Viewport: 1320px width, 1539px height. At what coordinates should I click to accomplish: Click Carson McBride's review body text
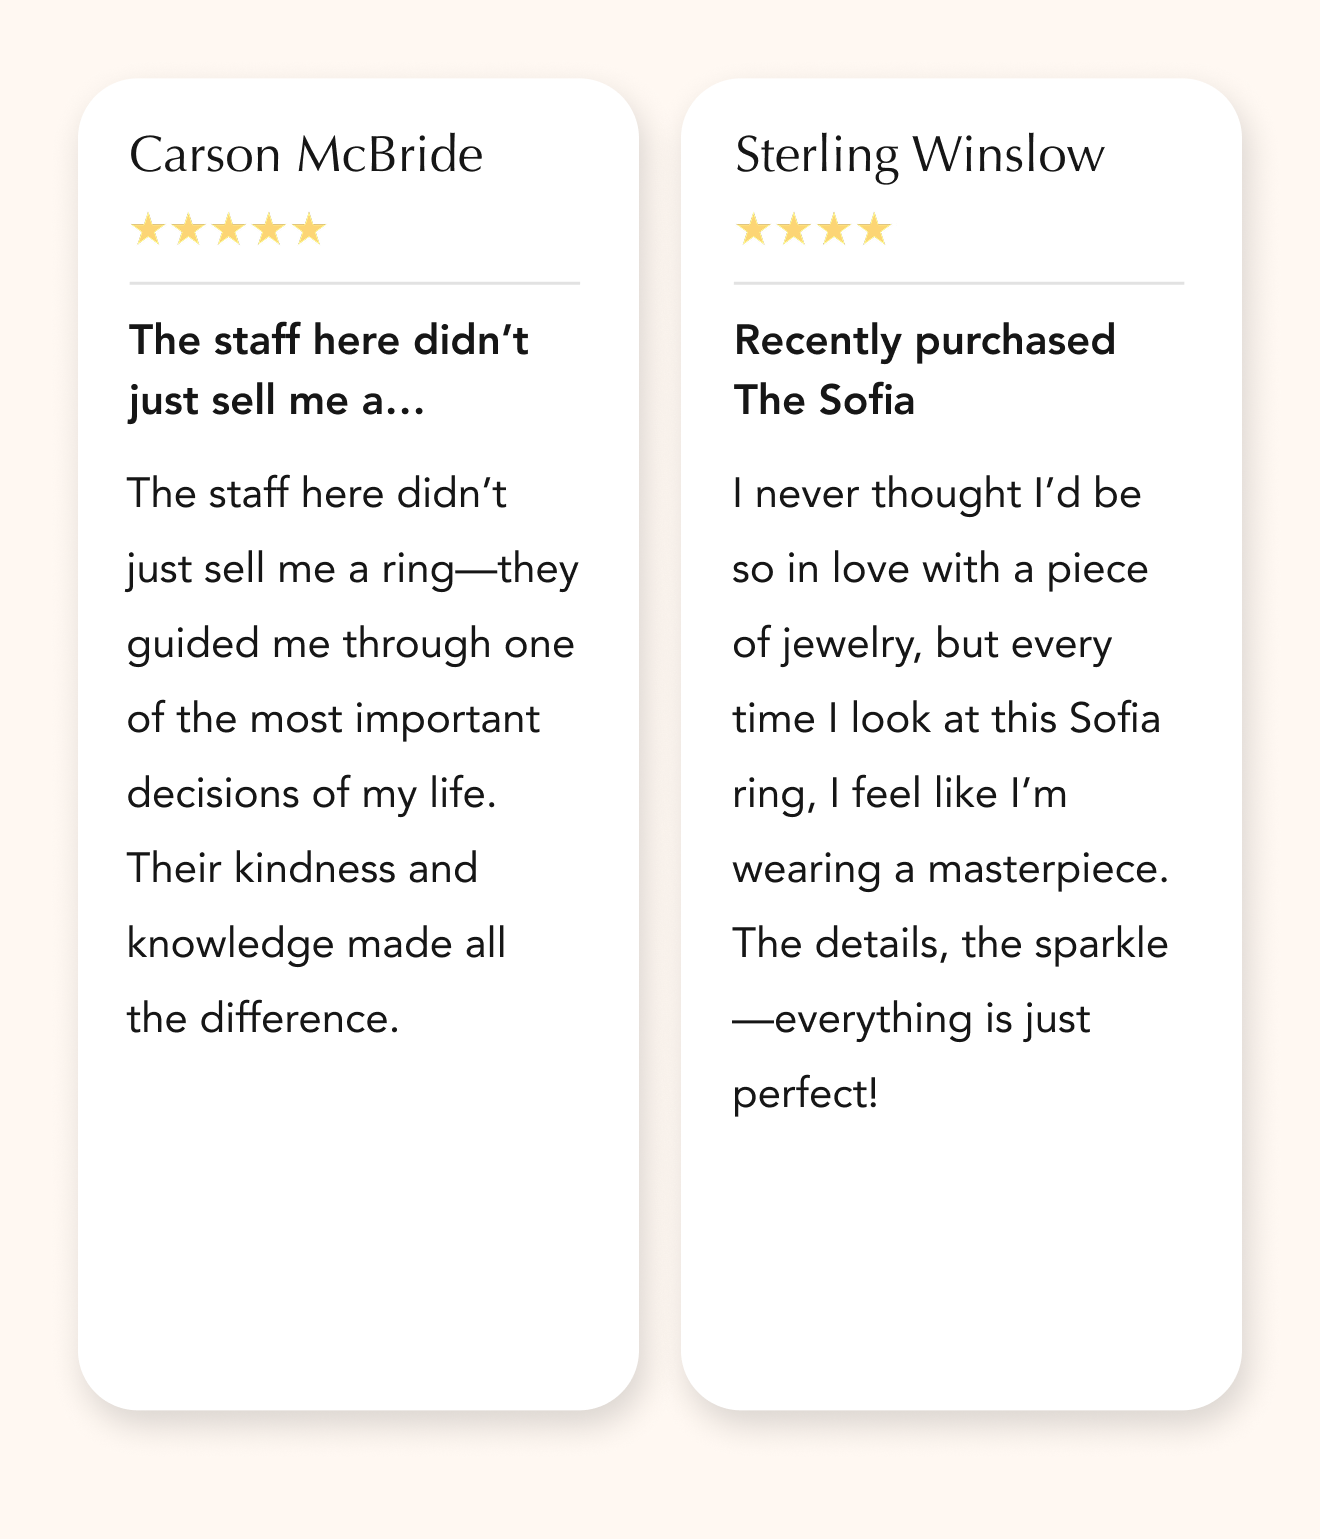[350, 756]
